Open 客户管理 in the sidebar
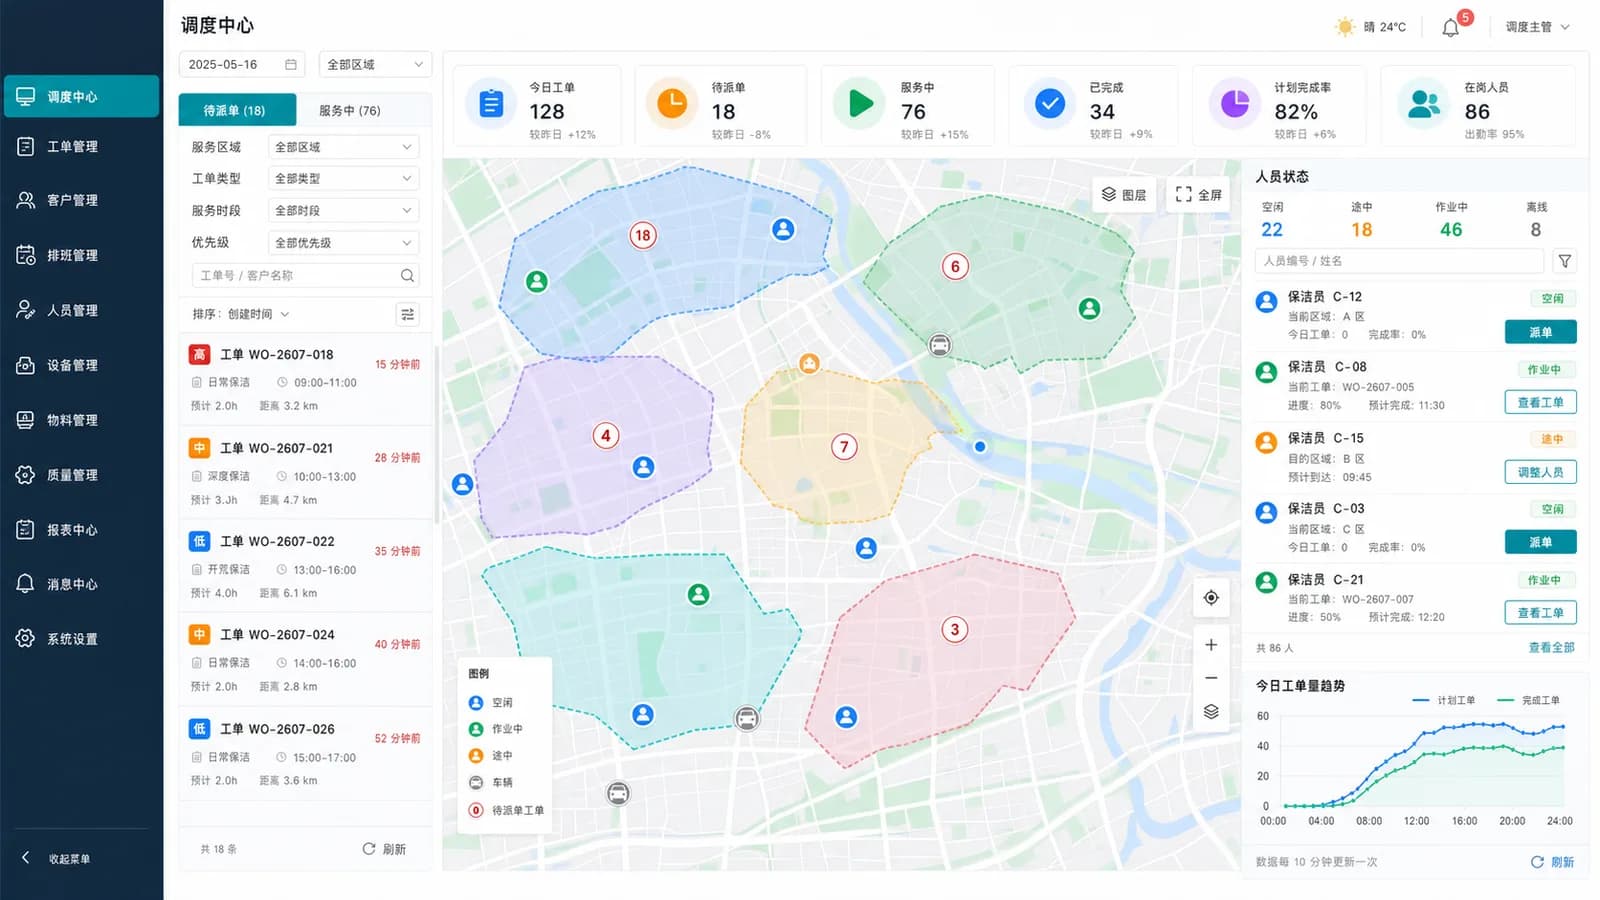 (x=81, y=200)
